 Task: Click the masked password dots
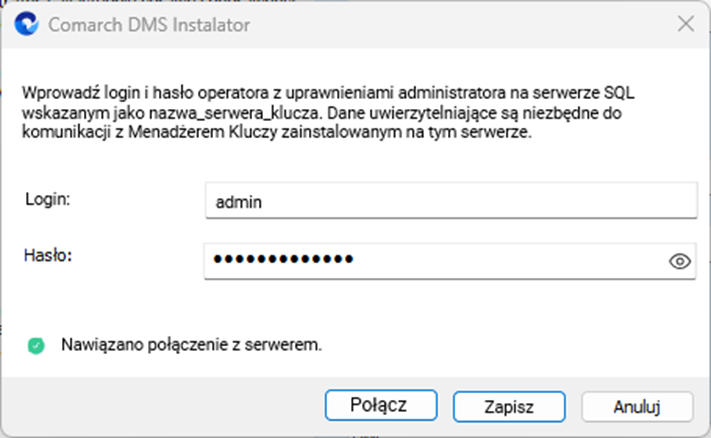point(283,259)
